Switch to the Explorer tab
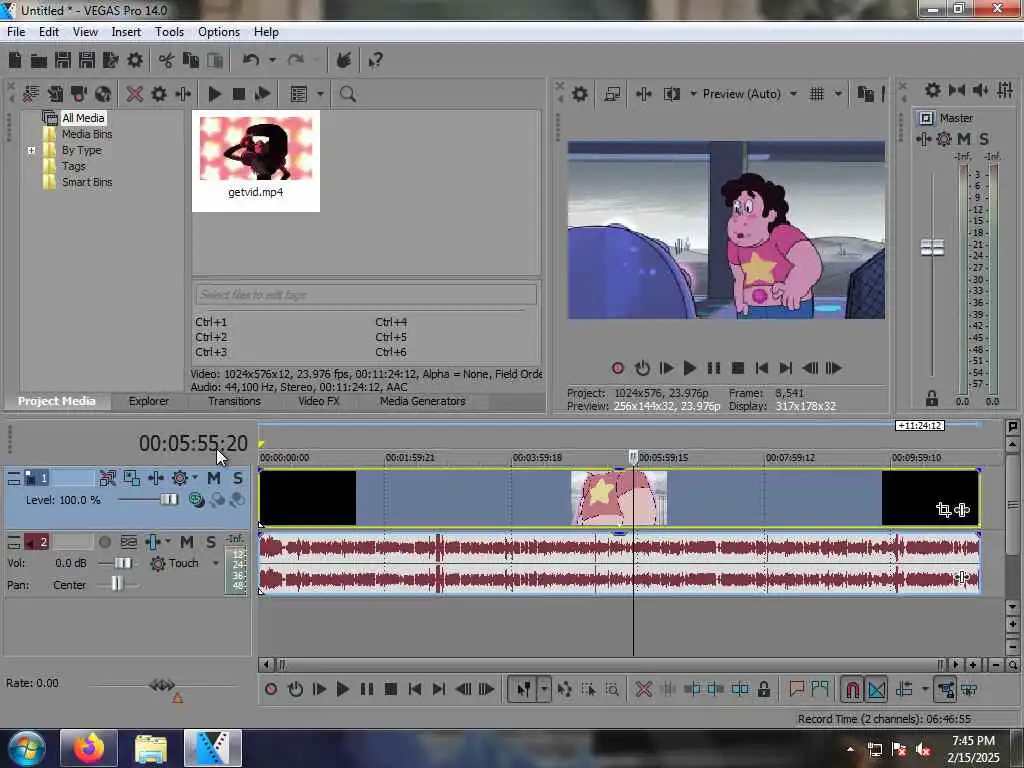This screenshot has width=1024, height=768. pyautogui.click(x=148, y=401)
